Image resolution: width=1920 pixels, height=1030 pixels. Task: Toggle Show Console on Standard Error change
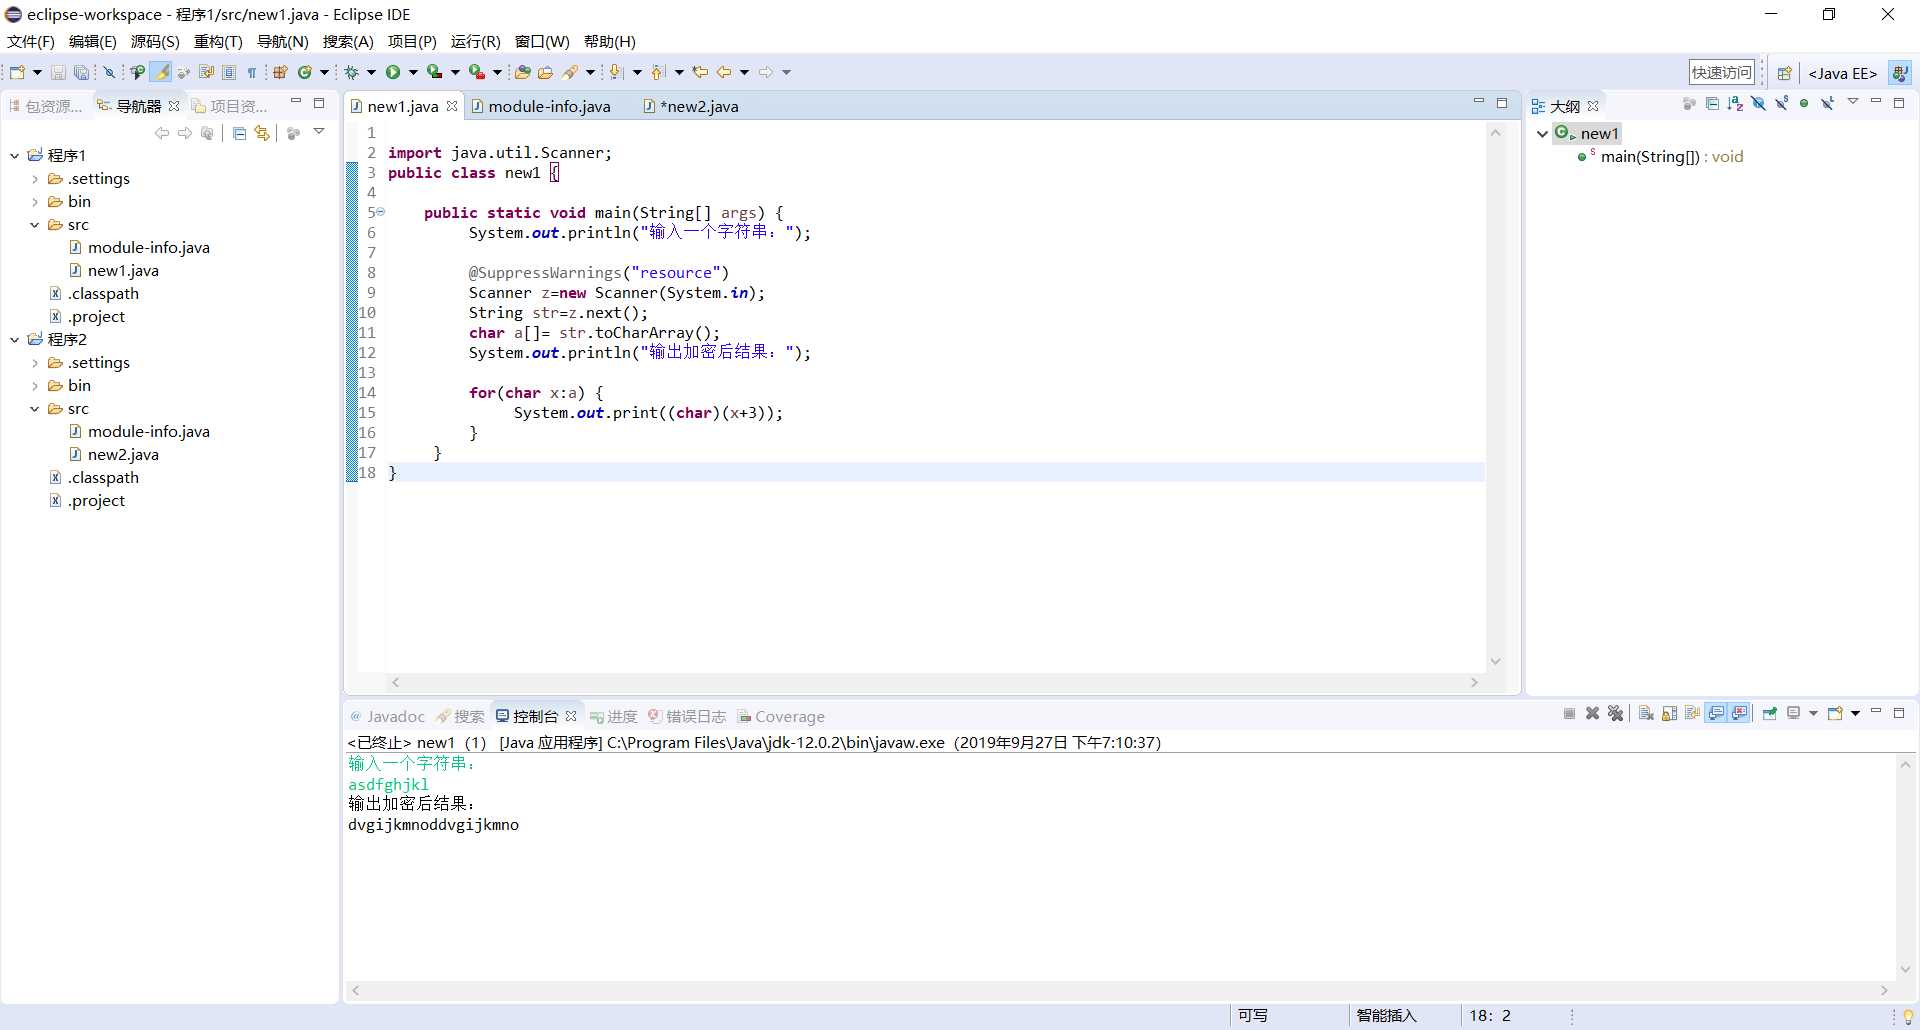tap(1740, 713)
